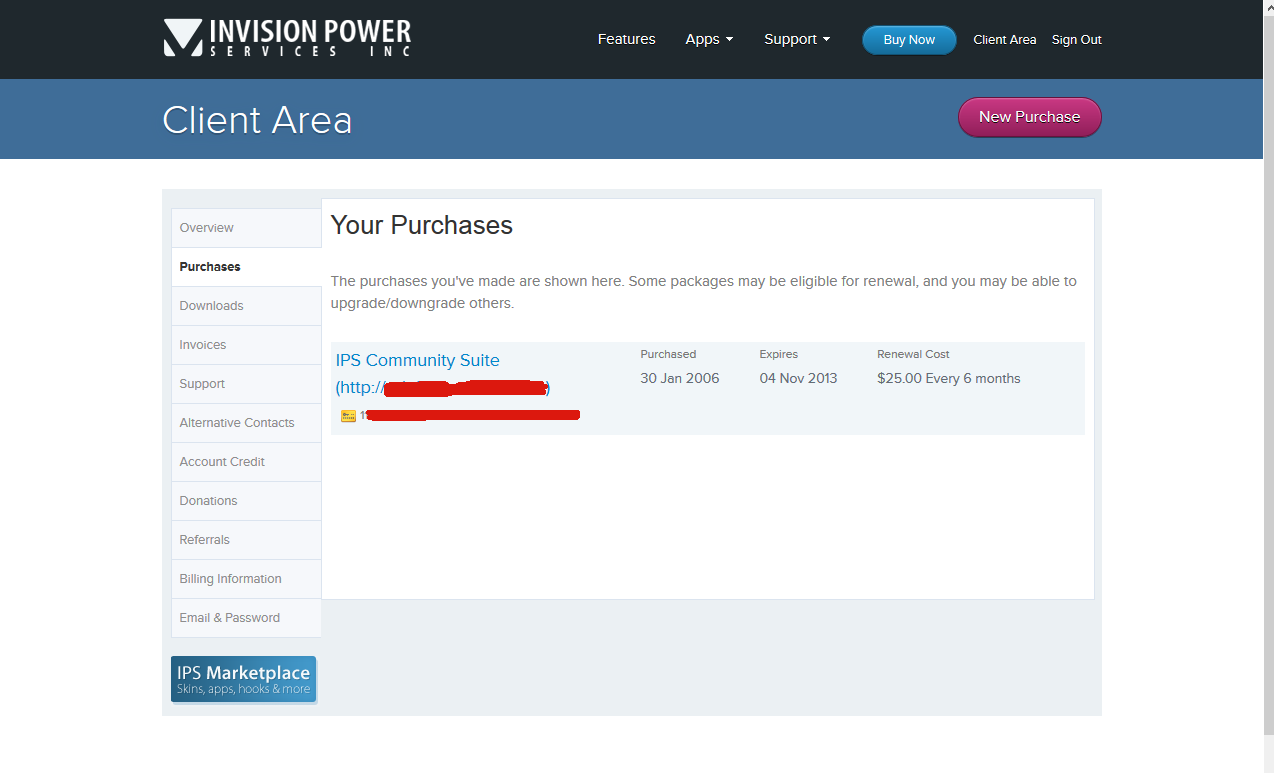
Task: Open the Overview sidebar tab
Action: [x=246, y=228]
